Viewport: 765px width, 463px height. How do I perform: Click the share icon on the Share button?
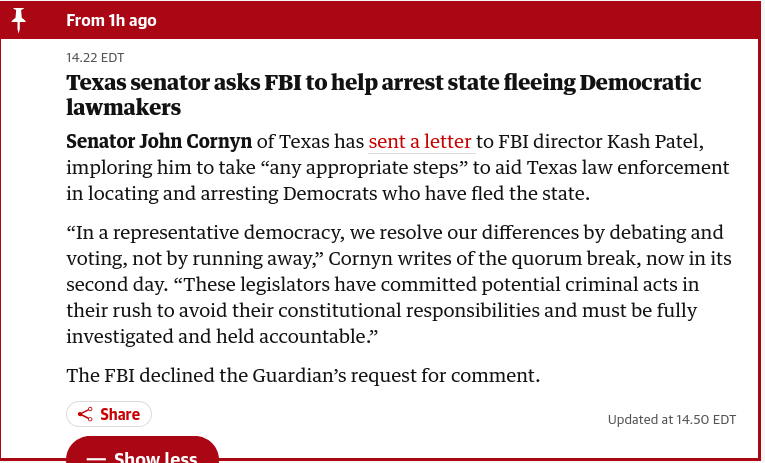point(85,415)
